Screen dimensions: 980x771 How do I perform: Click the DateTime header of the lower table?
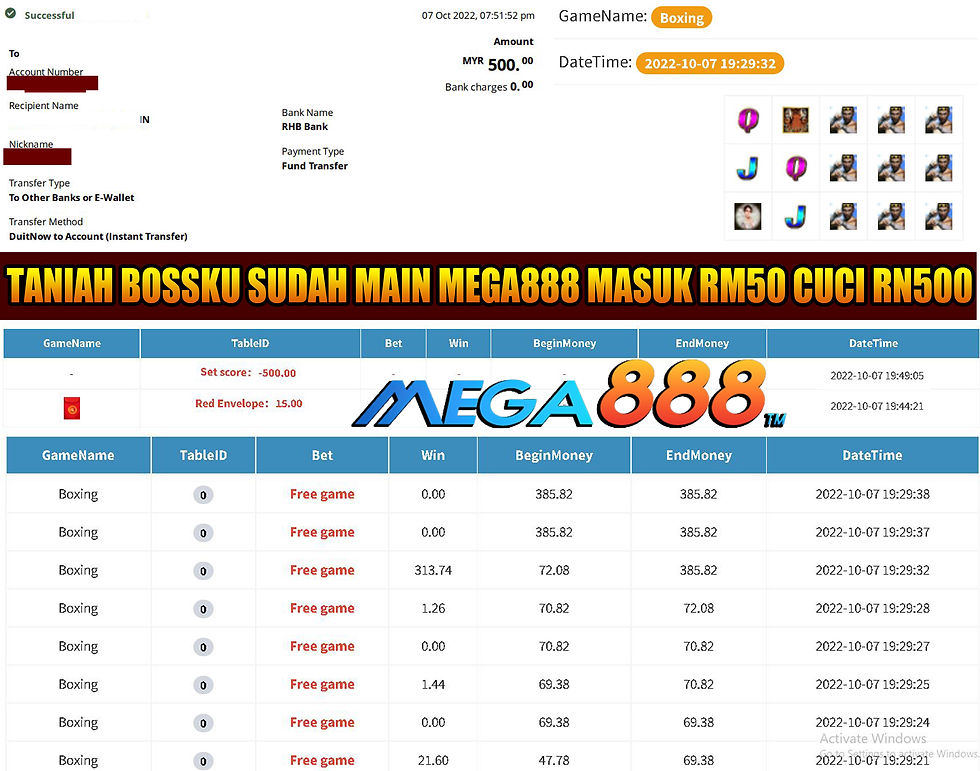pos(872,455)
